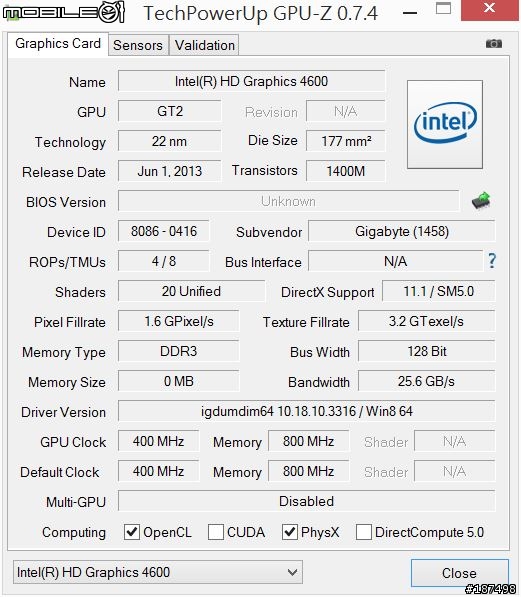Open the graphics card selection dropdown

[158, 572]
